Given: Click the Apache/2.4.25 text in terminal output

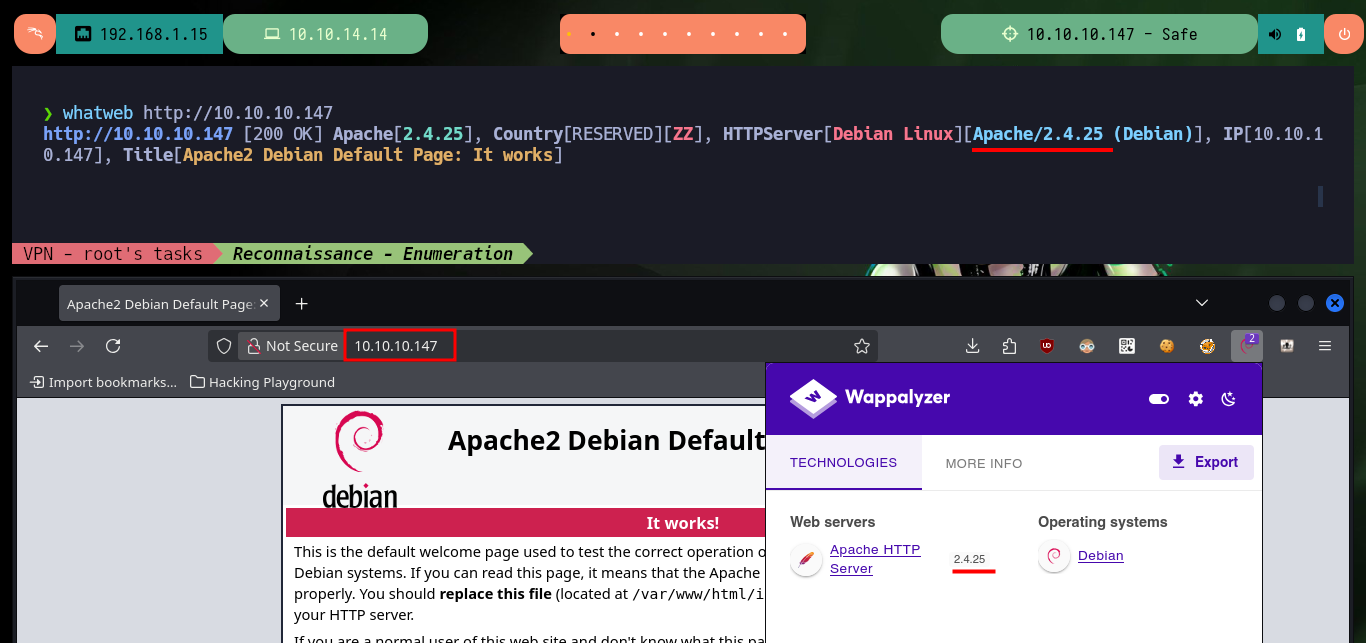Looking at the screenshot, I should coord(1038,134).
